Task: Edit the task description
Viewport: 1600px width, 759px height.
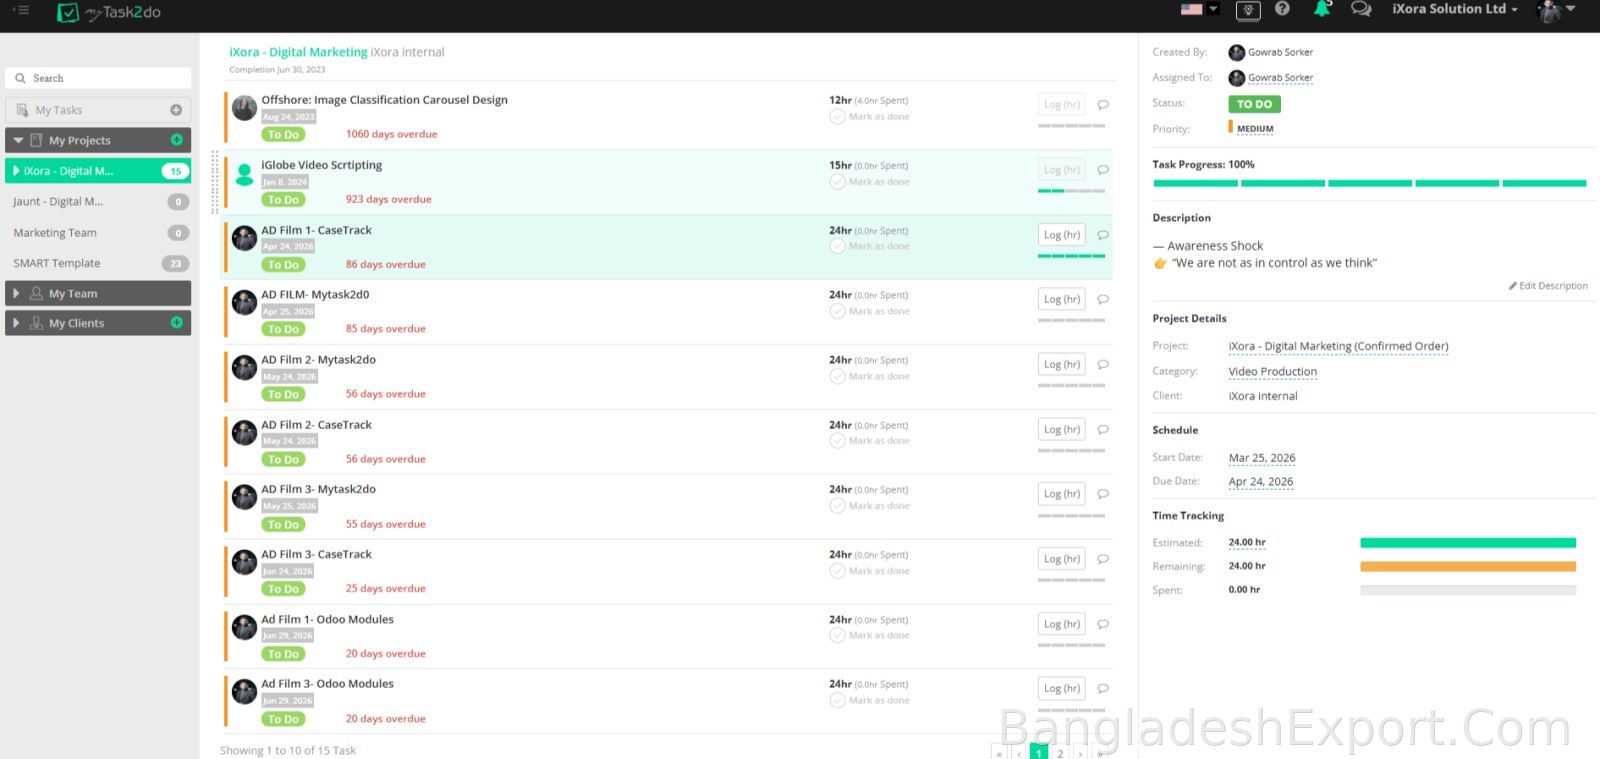Action: (x=1548, y=286)
